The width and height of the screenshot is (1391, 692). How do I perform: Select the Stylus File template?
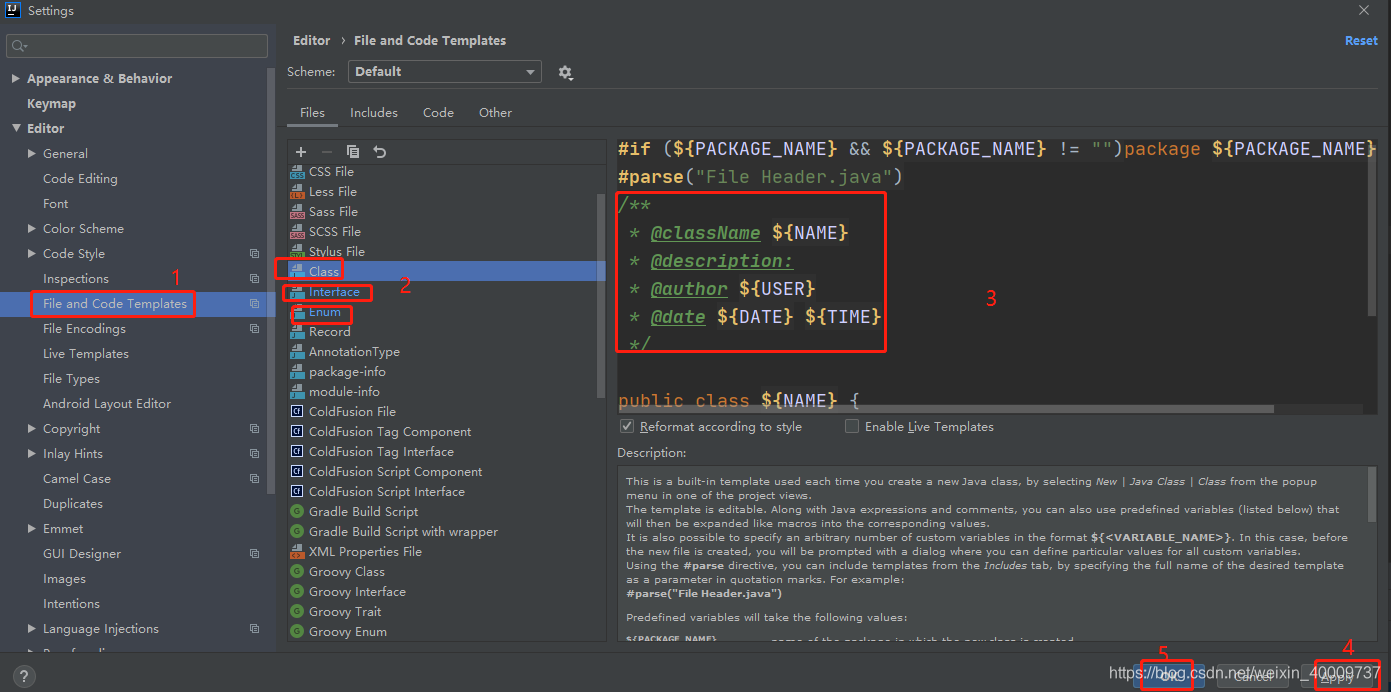click(337, 252)
